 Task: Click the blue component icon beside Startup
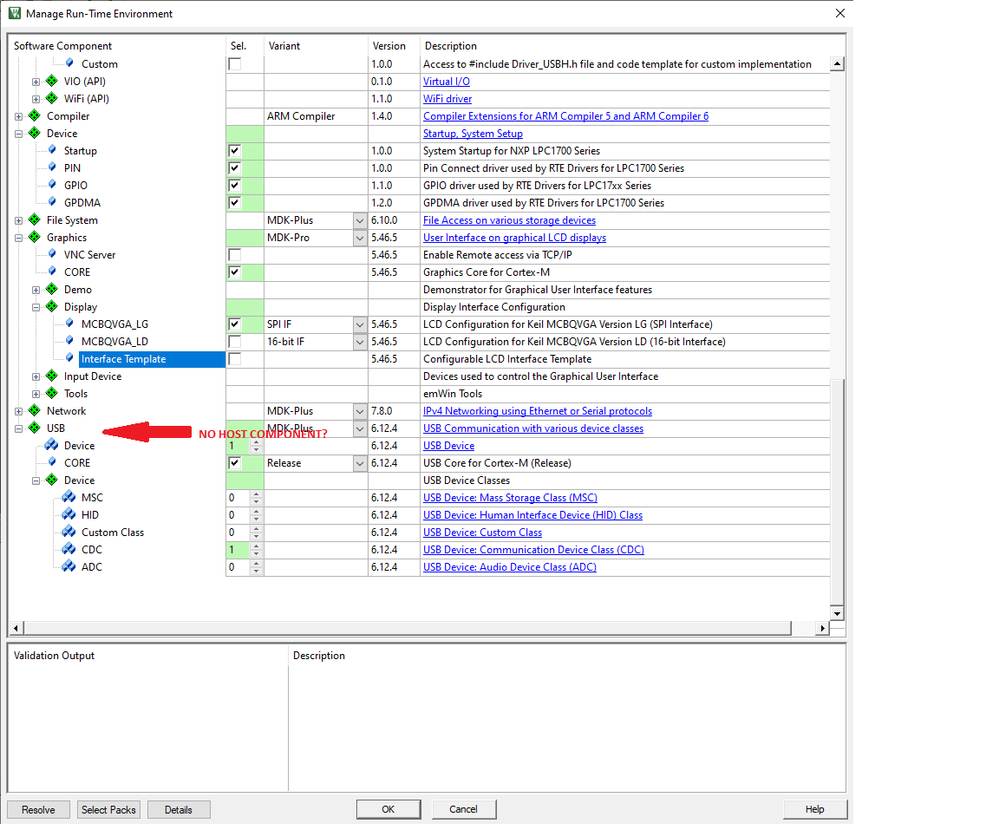(52, 150)
